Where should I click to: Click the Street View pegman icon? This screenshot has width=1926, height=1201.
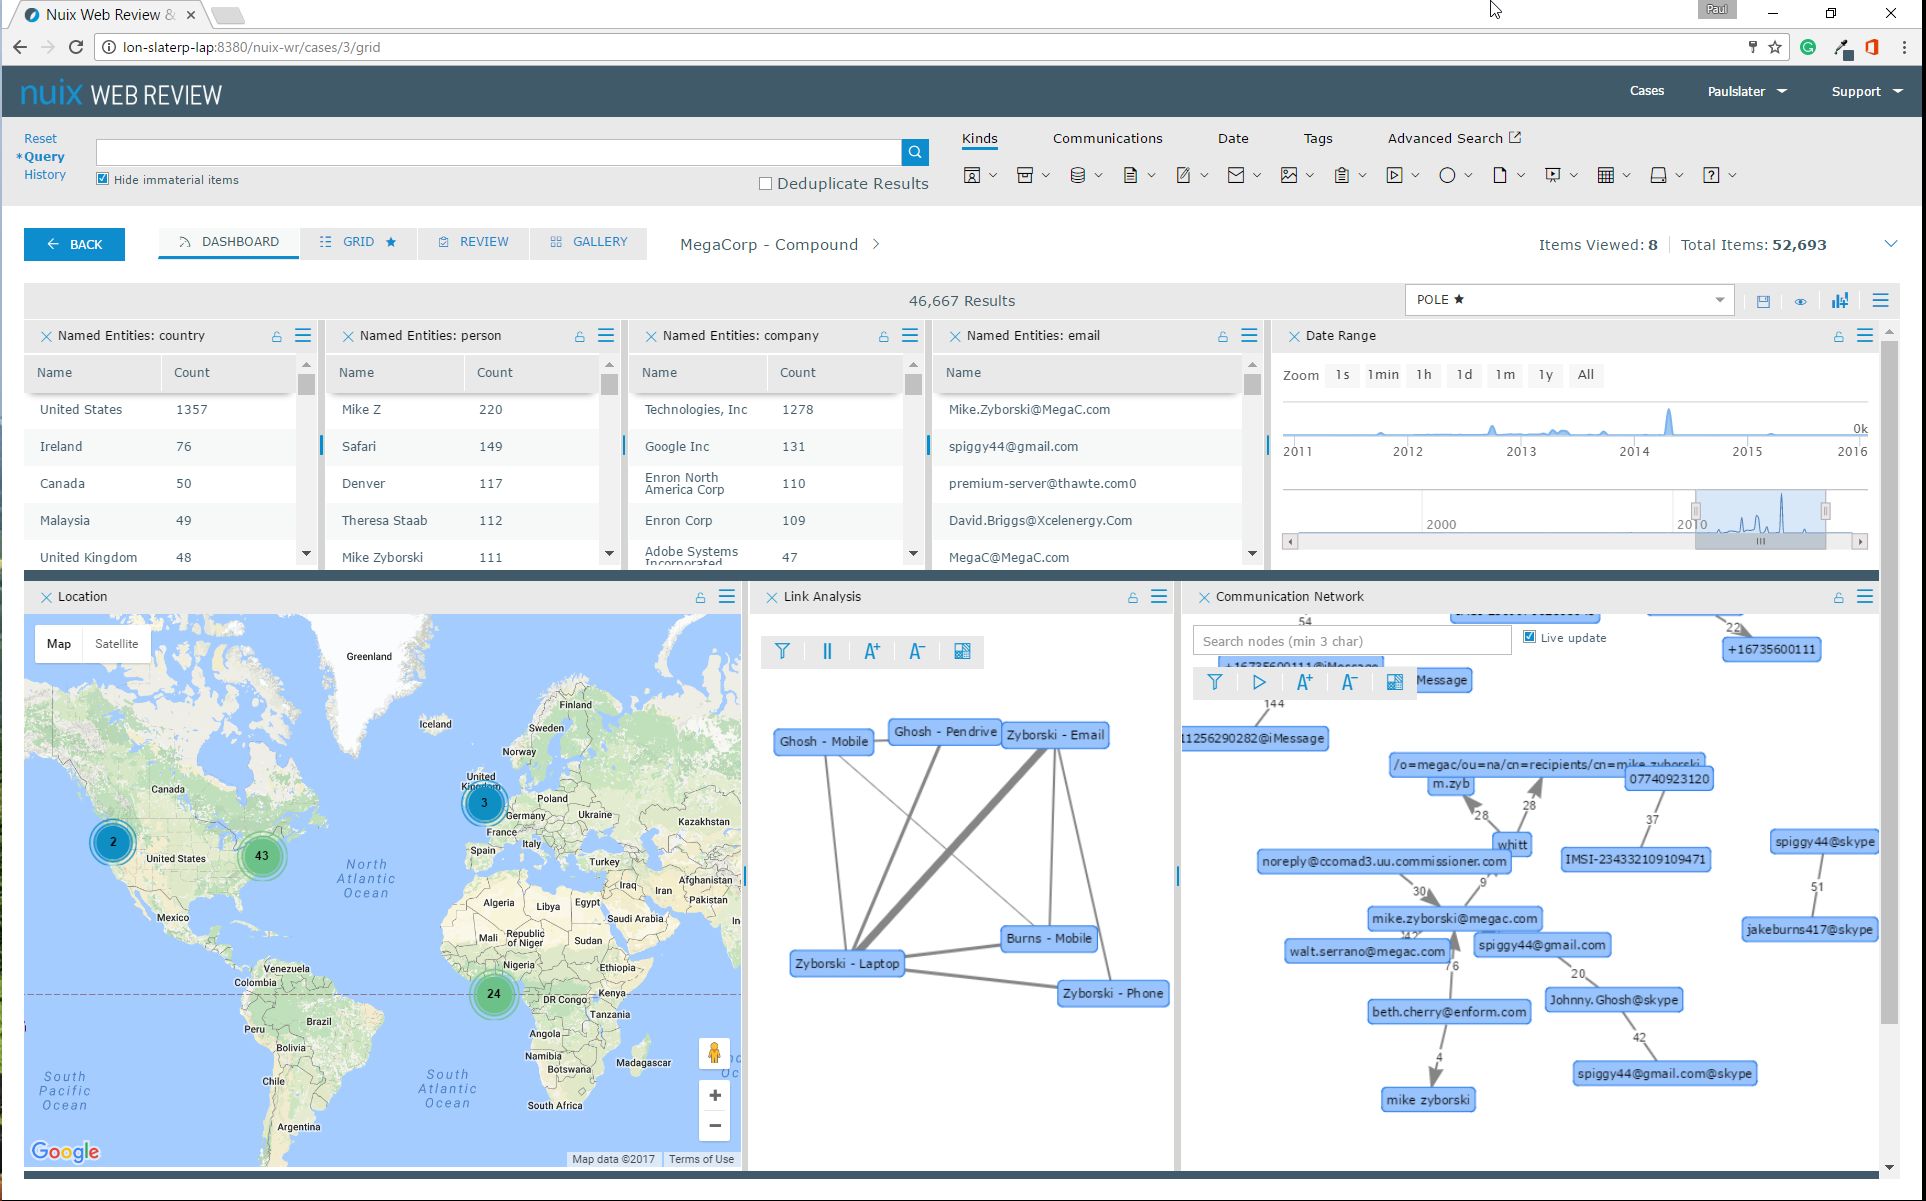point(714,1053)
